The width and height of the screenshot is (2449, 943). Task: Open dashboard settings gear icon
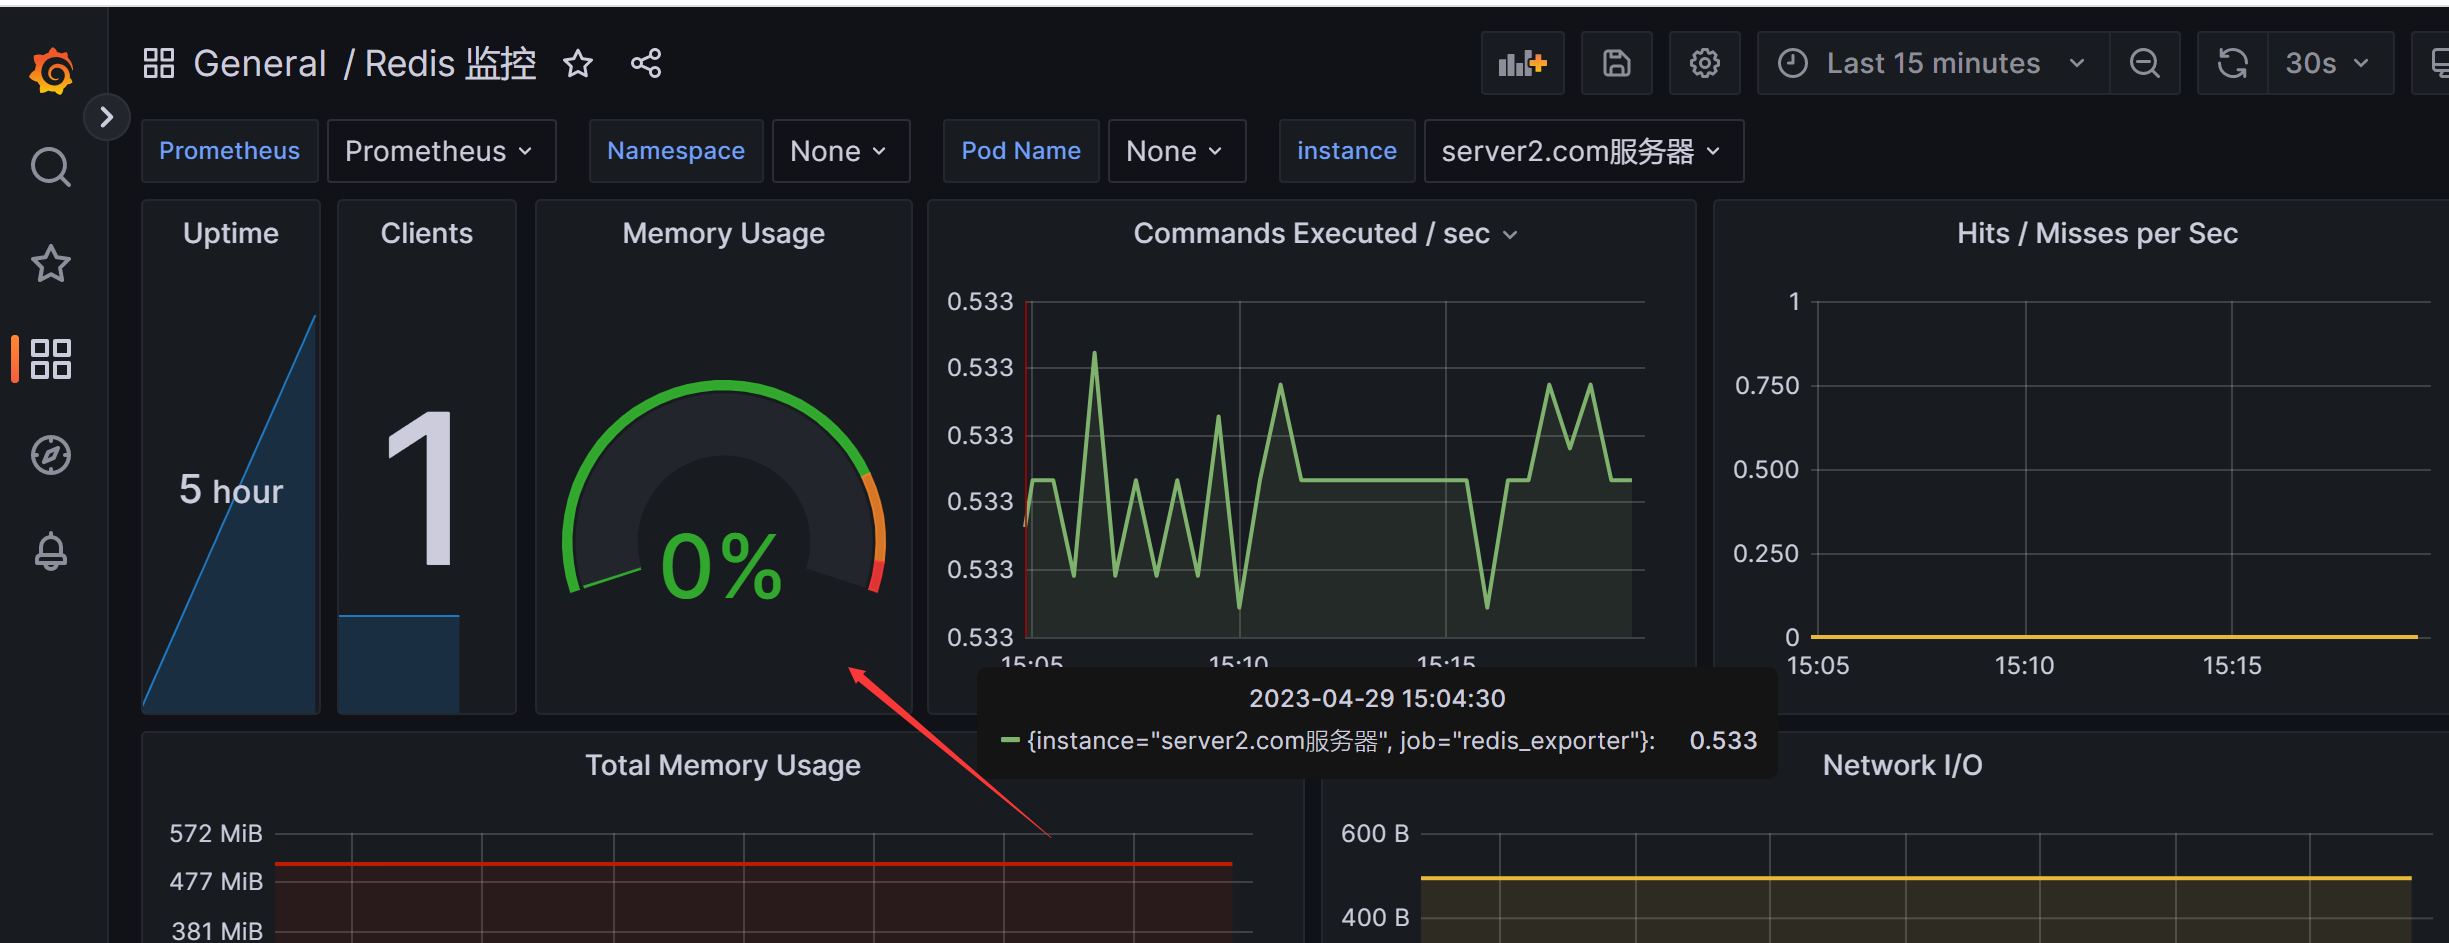point(1705,63)
